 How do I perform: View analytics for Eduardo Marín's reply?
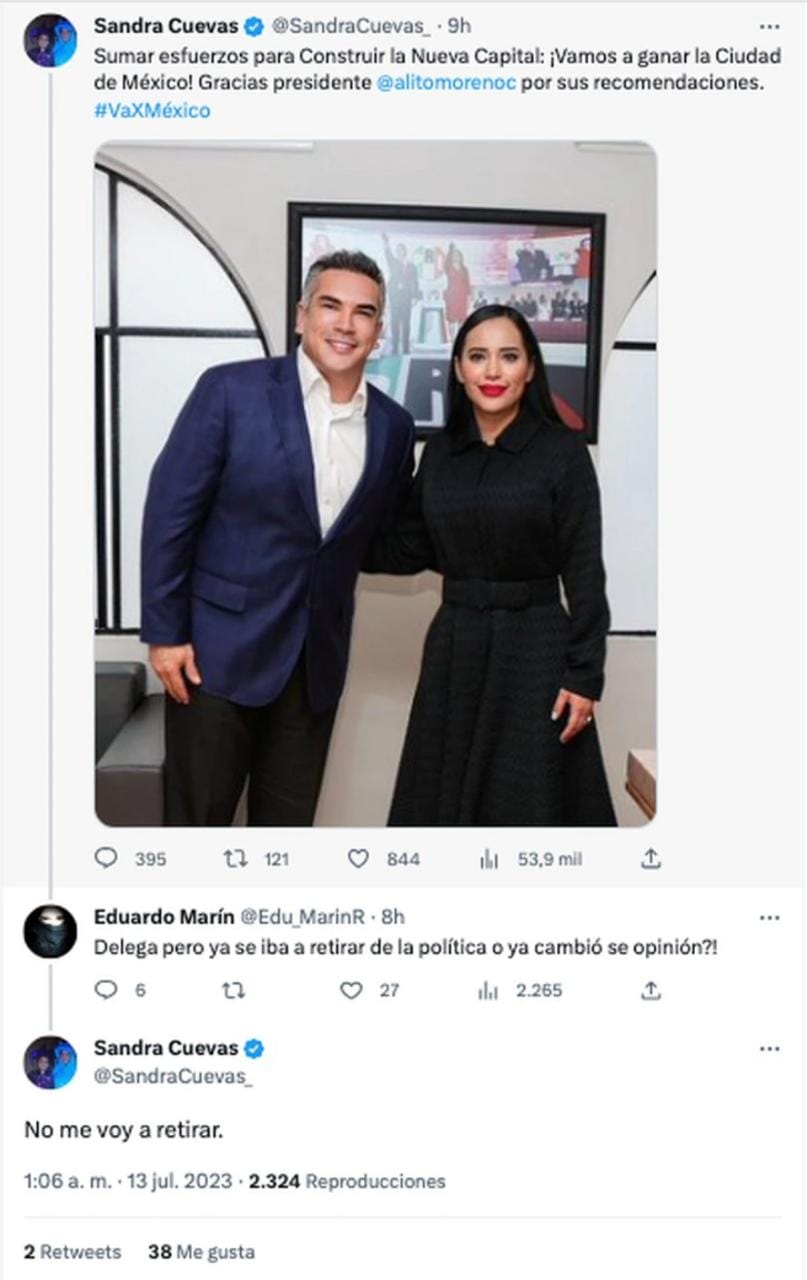click(489, 990)
